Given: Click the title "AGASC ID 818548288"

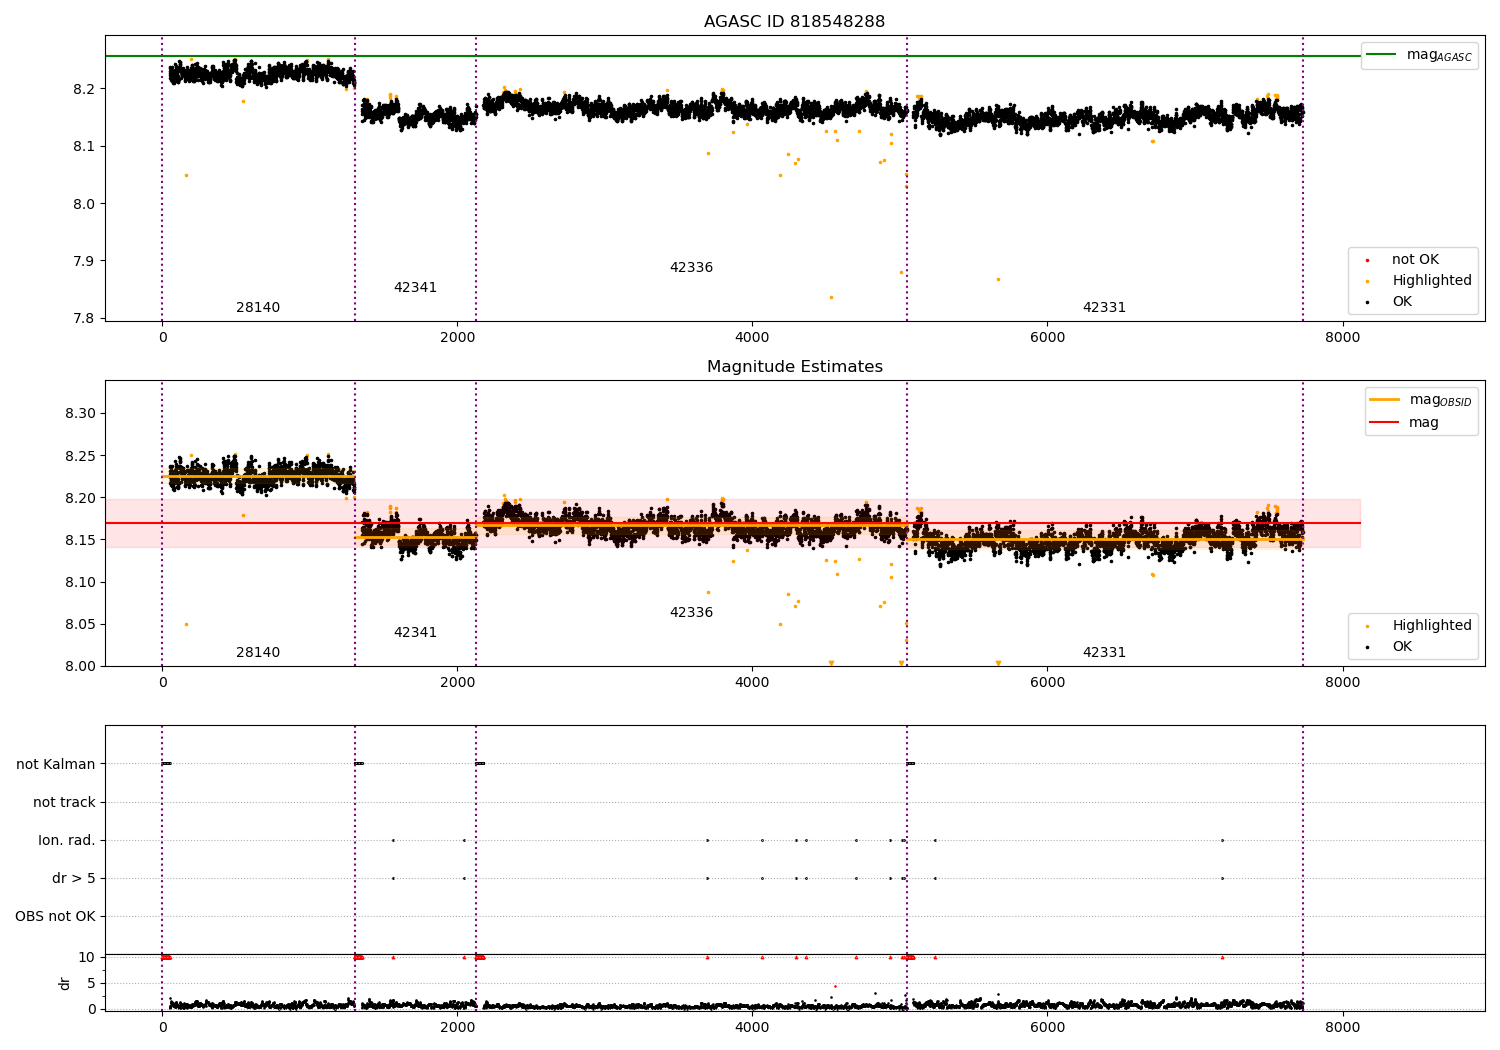Looking at the screenshot, I should coord(794,22).
